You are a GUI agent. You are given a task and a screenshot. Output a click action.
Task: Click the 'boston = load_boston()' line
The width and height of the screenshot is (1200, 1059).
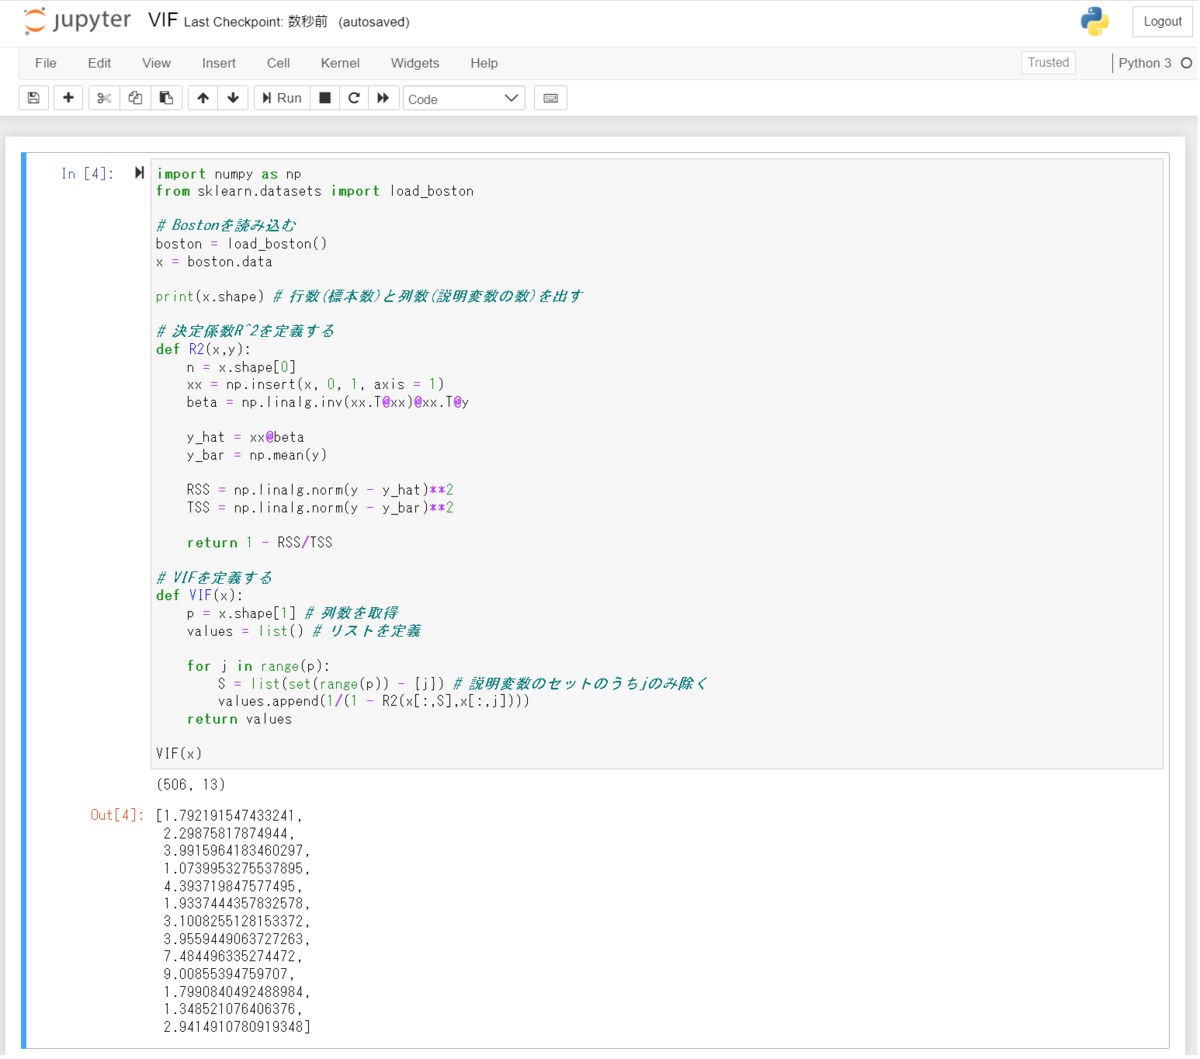242,244
